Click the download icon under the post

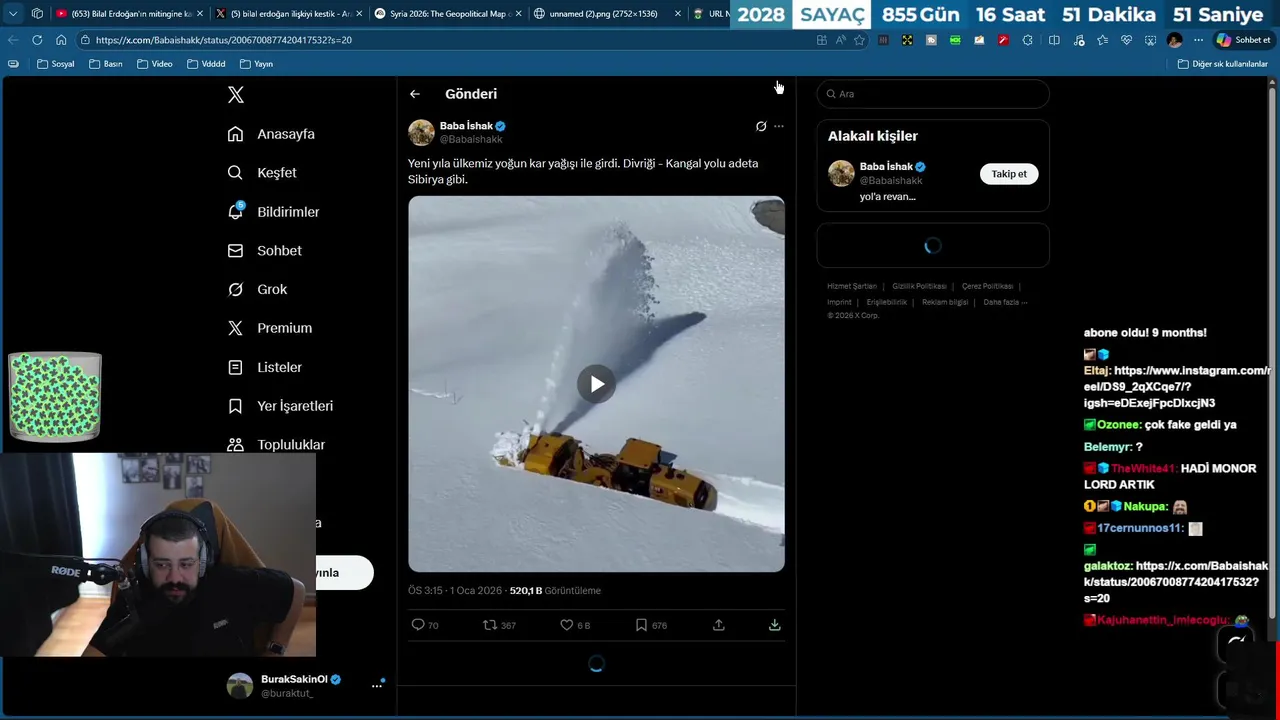tap(774, 625)
